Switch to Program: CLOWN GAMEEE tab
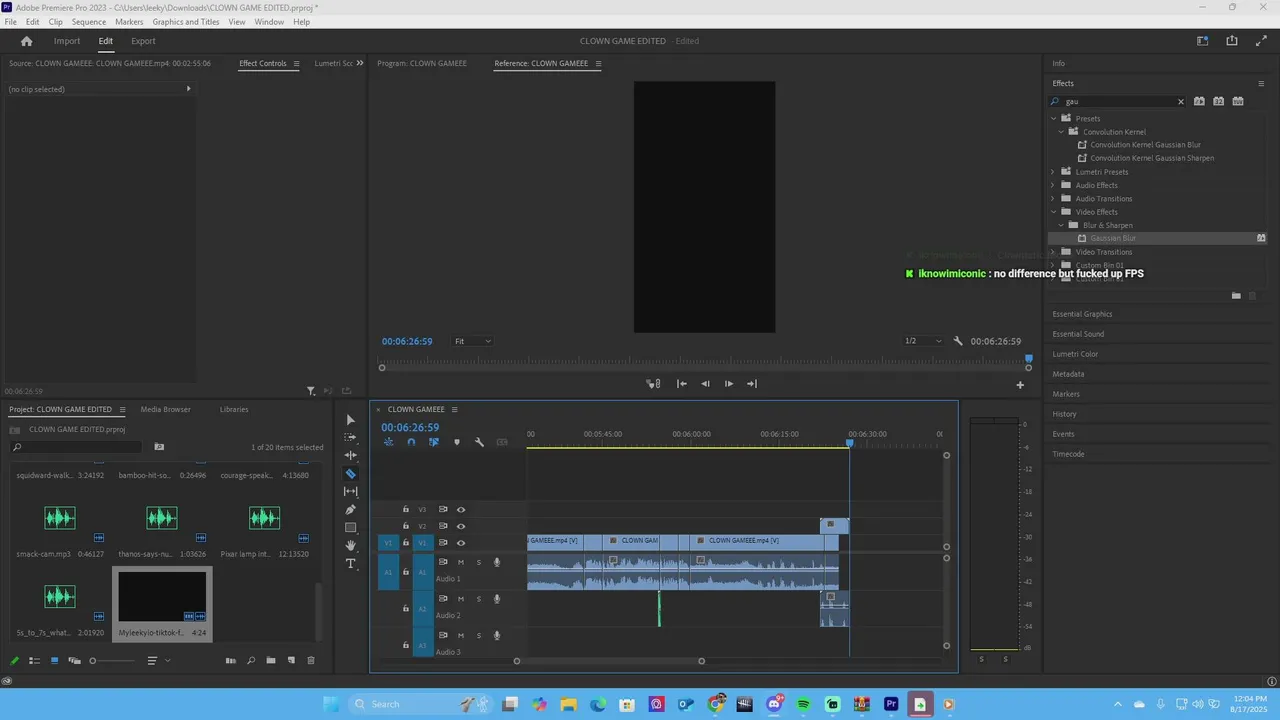The image size is (1280, 720). 422,63
